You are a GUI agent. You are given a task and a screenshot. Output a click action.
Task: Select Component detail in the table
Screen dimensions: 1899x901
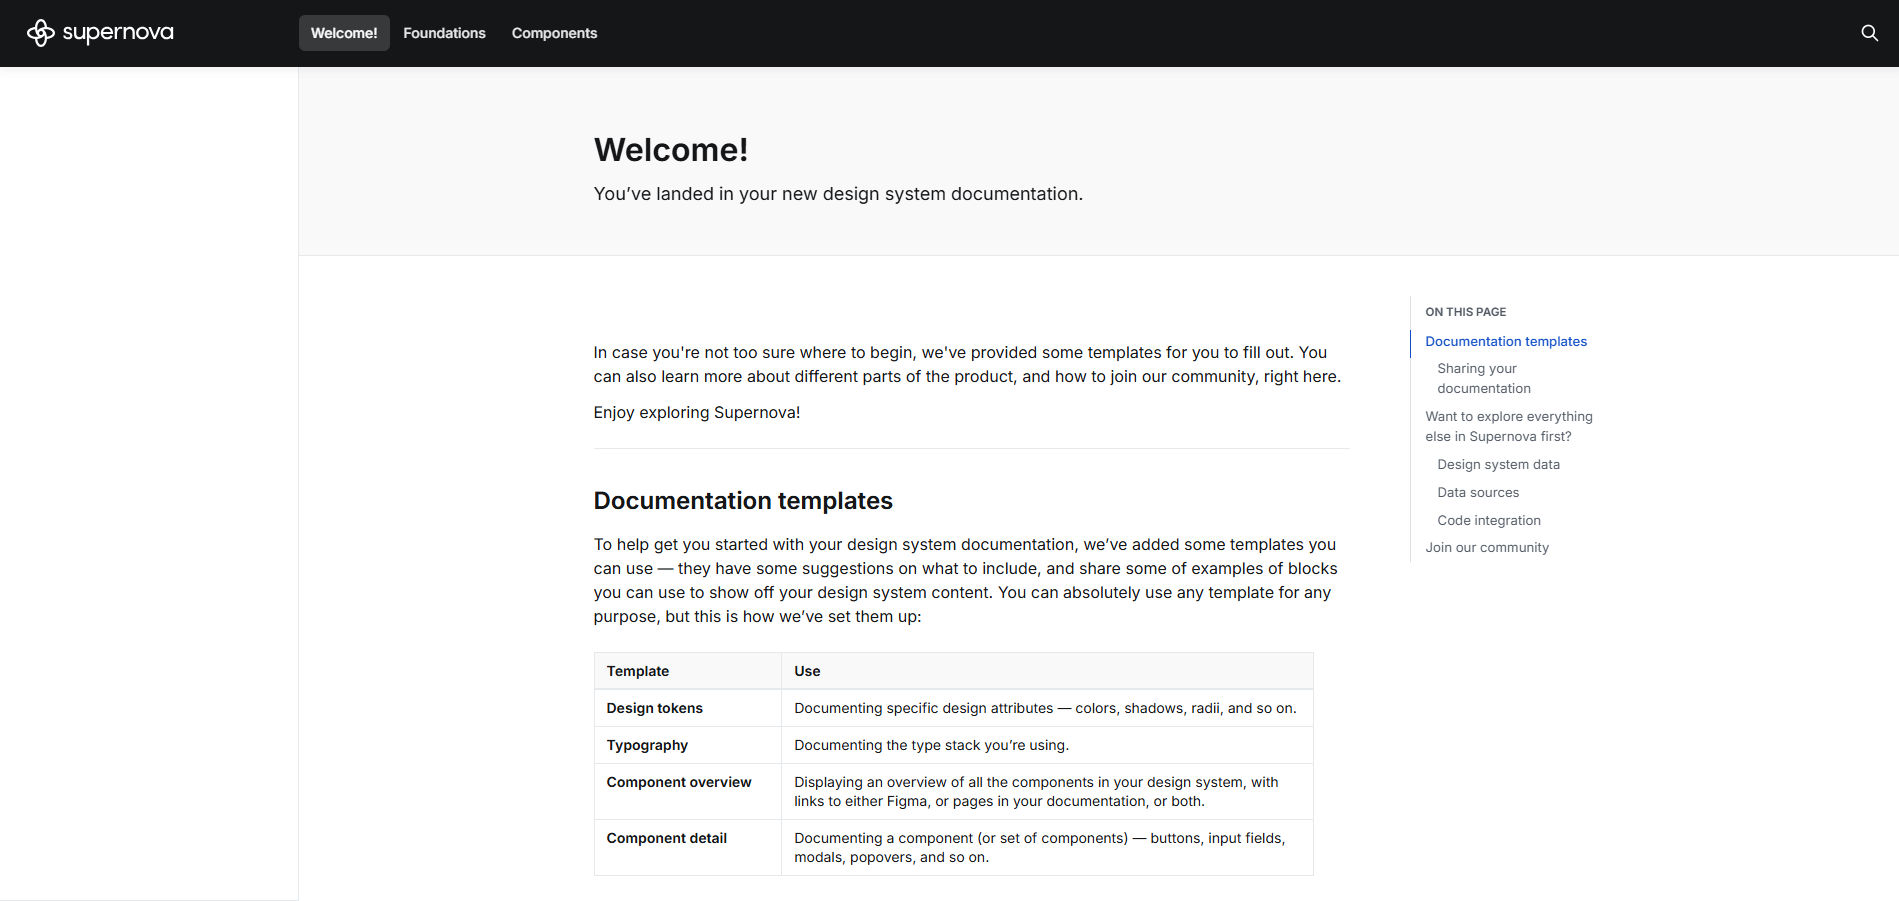pyautogui.click(x=666, y=838)
